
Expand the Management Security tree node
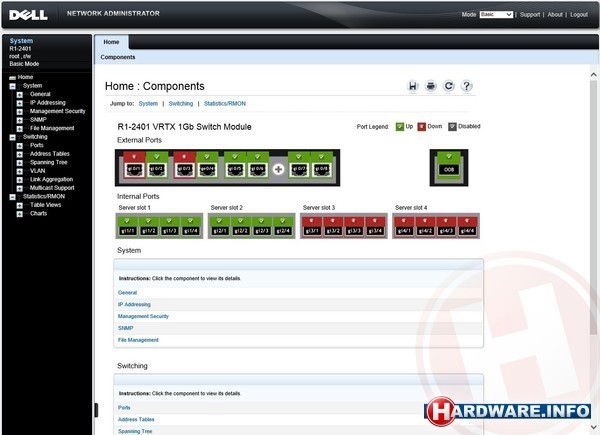coord(20,112)
